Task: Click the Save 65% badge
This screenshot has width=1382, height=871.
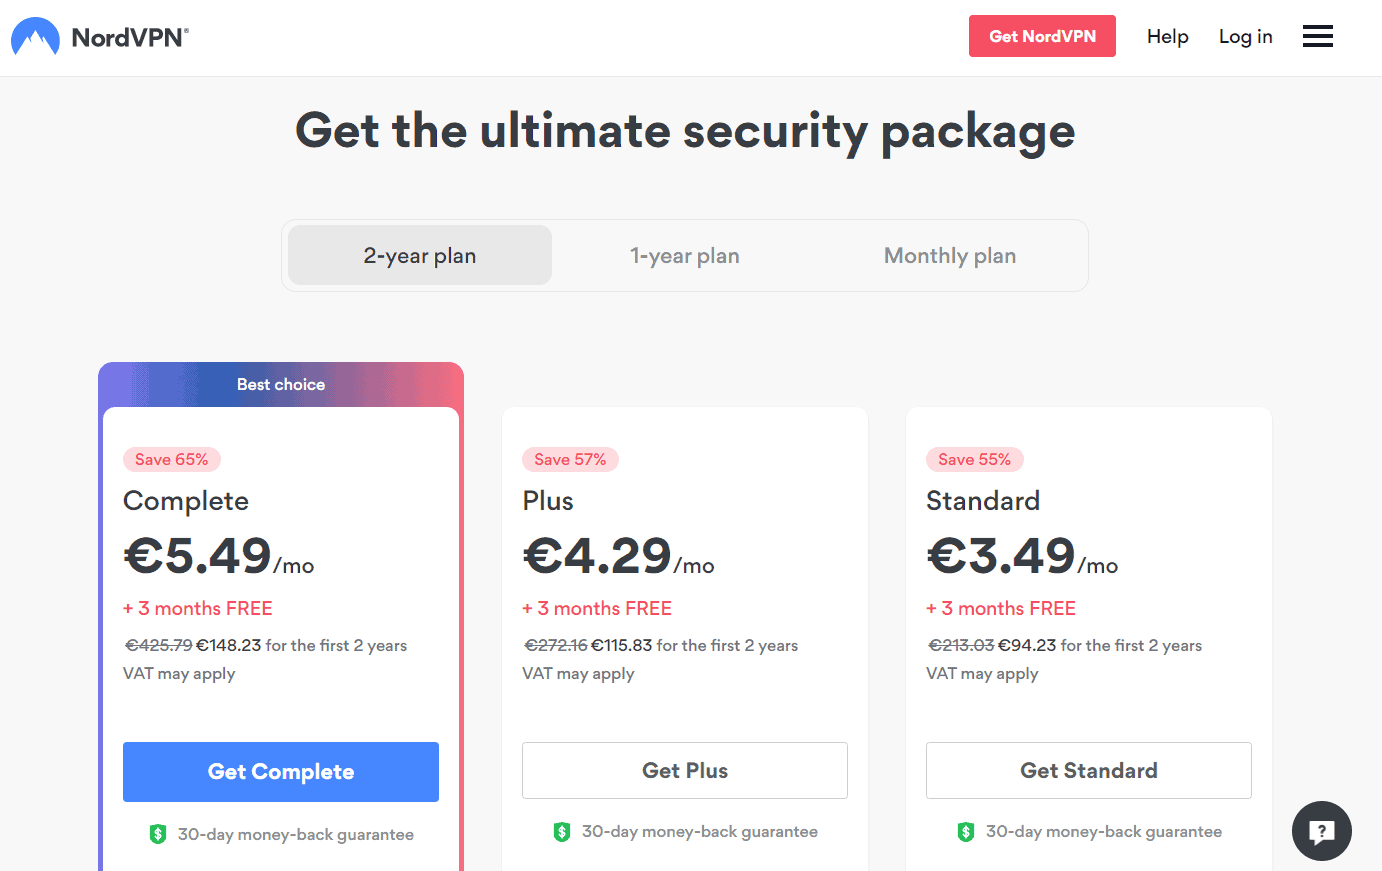Action: [x=172, y=460]
